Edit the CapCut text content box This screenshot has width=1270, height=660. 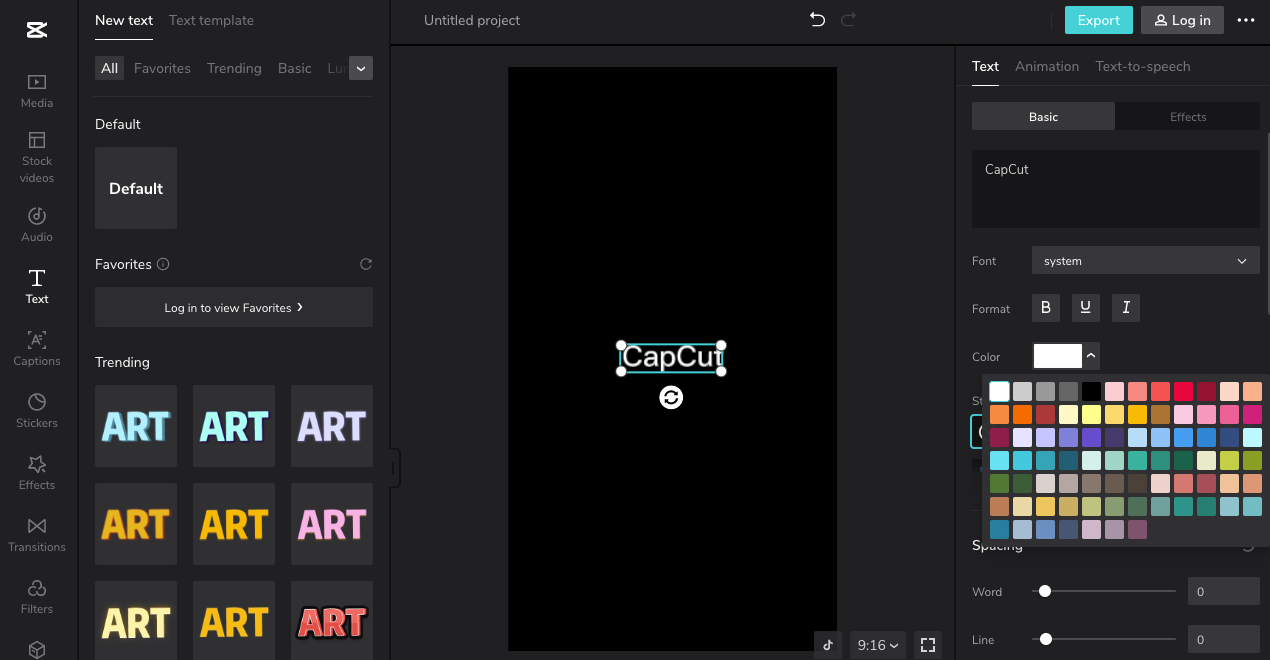click(1116, 189)
